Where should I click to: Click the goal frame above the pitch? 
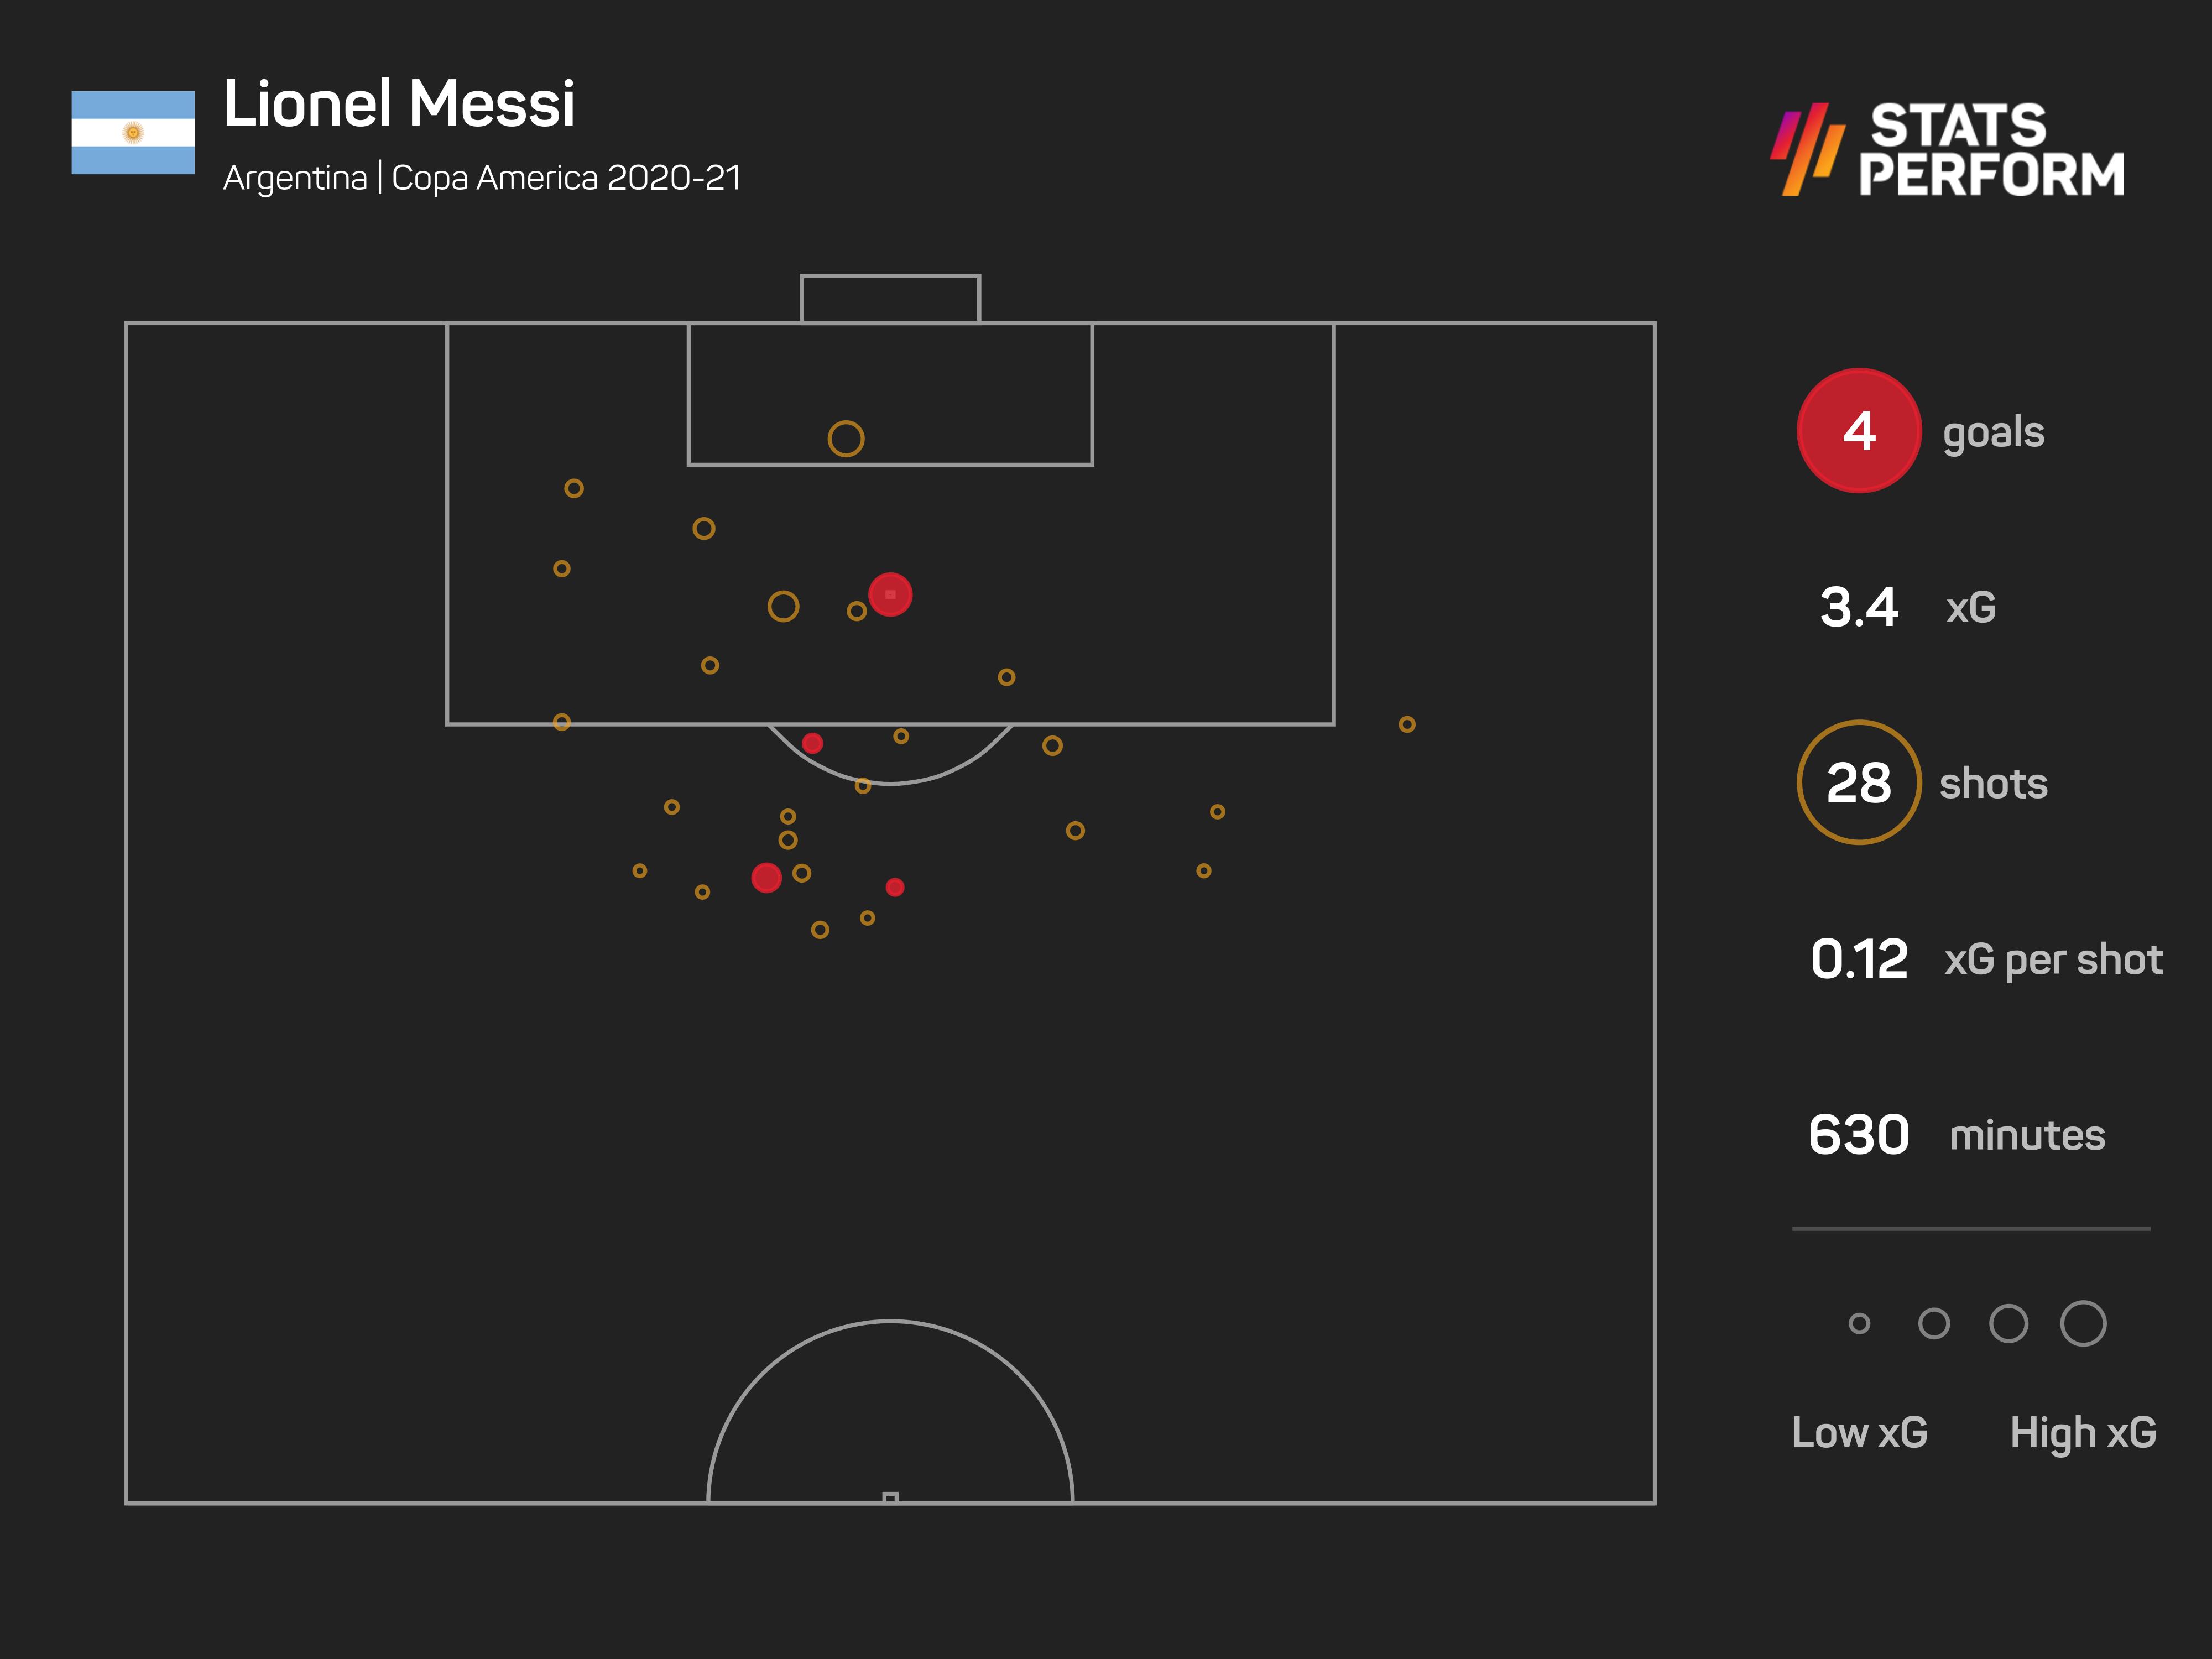[x=890, y=298]
